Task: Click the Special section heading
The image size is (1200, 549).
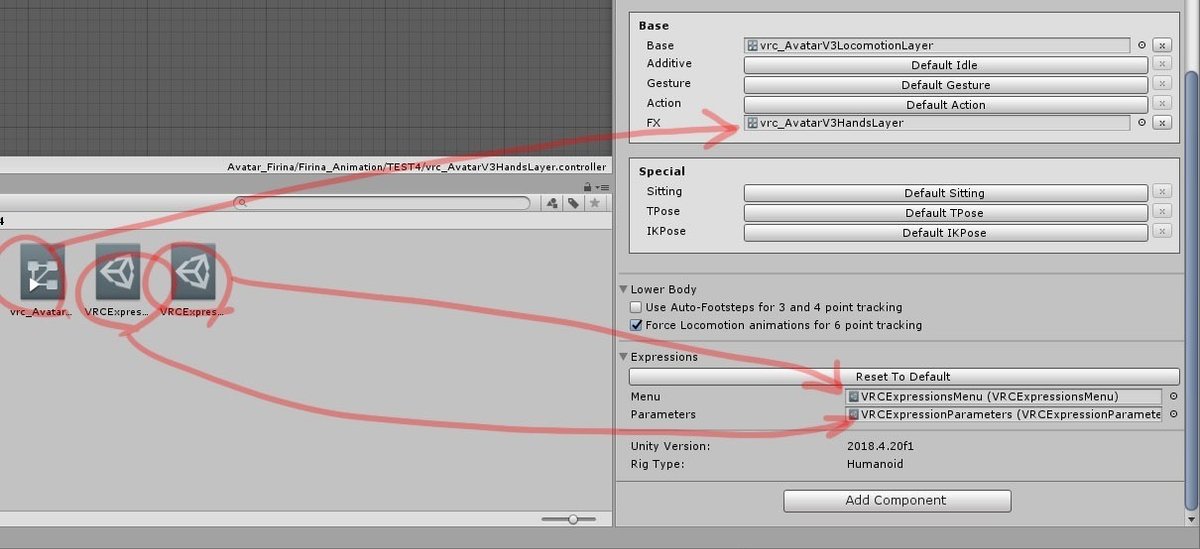Action: (662, 171)
